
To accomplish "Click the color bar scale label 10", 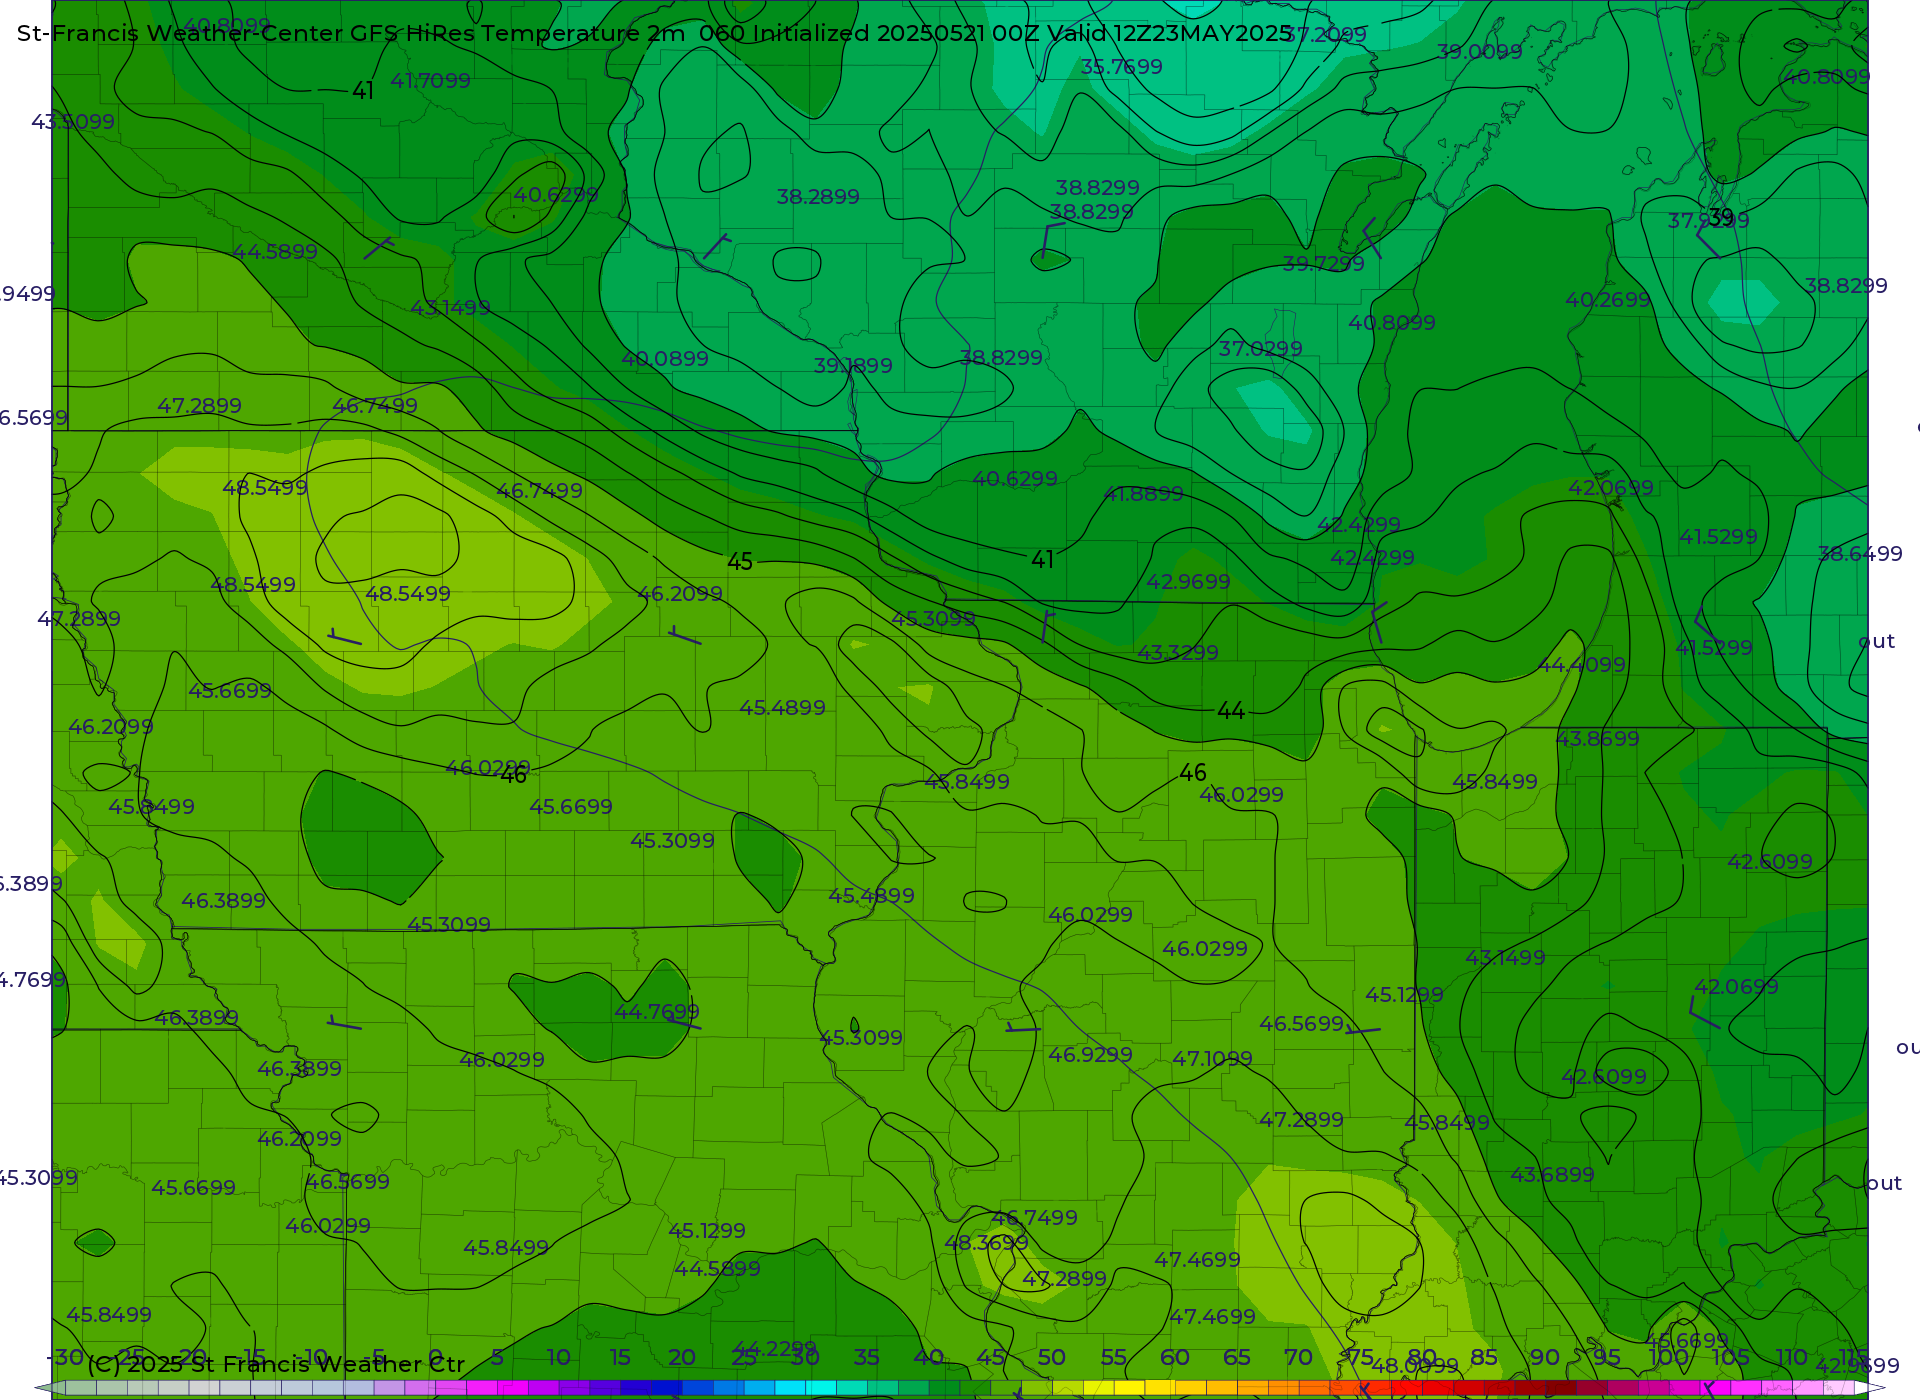I will 558,1358.
